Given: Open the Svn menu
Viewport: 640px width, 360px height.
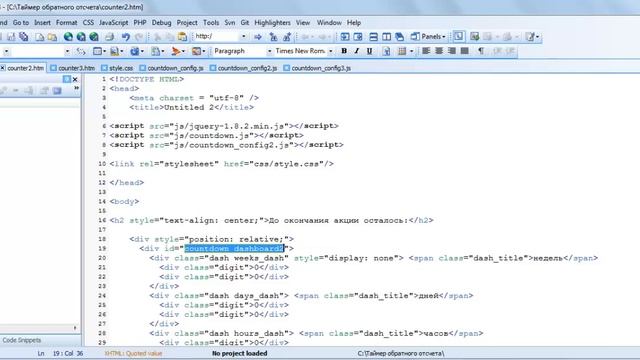Looking at the screenshot, I should tap(230, 23).
